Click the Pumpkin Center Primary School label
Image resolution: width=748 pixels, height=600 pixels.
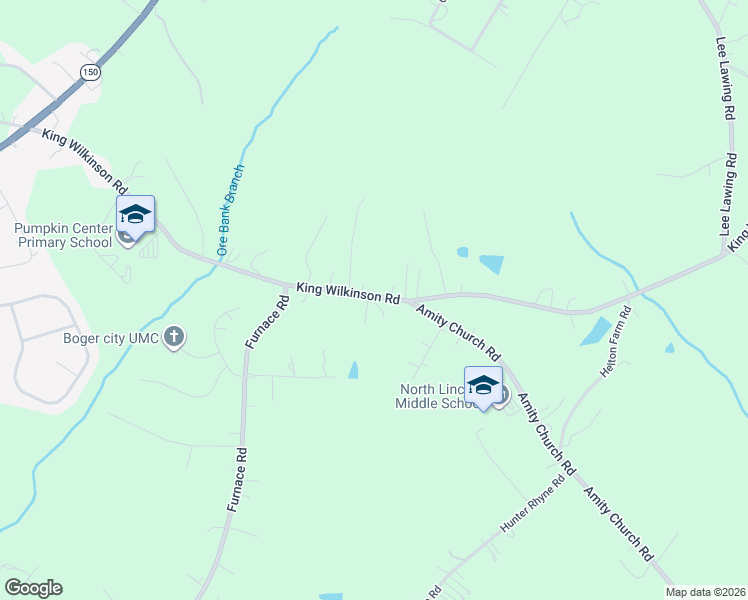(x=64, y=236)
